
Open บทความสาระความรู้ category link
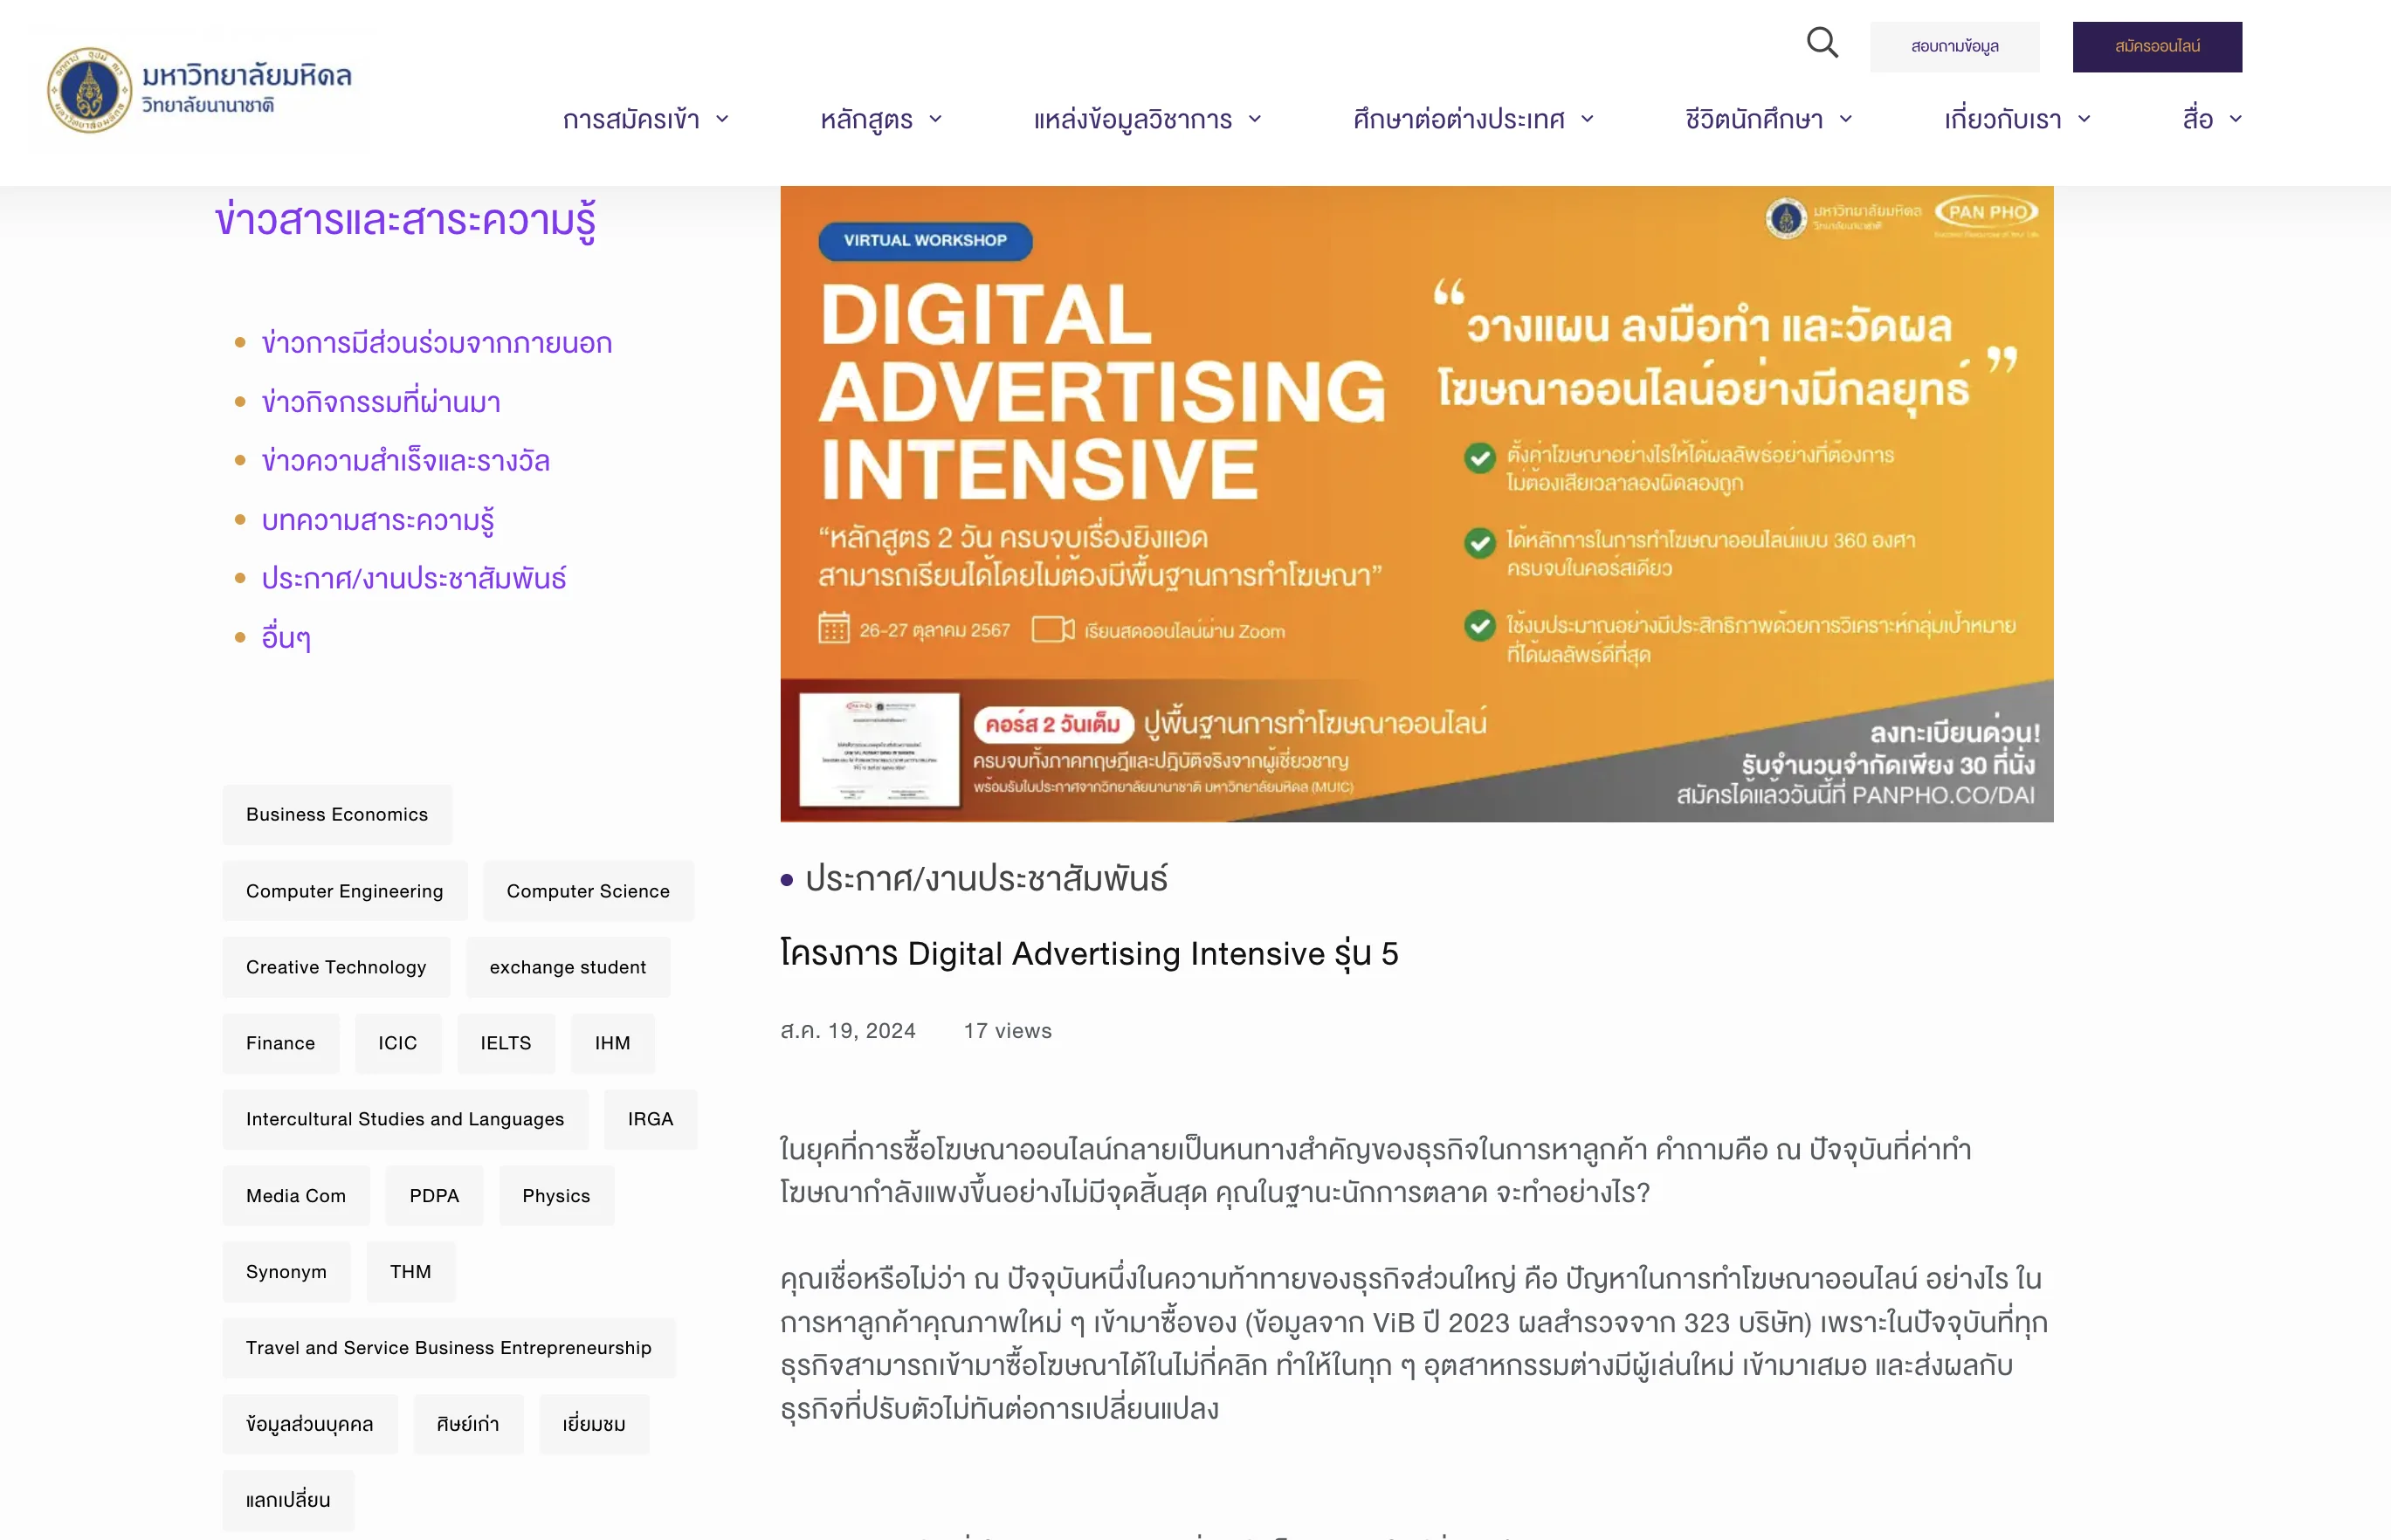pyautogui.click(x=378, y=520)
